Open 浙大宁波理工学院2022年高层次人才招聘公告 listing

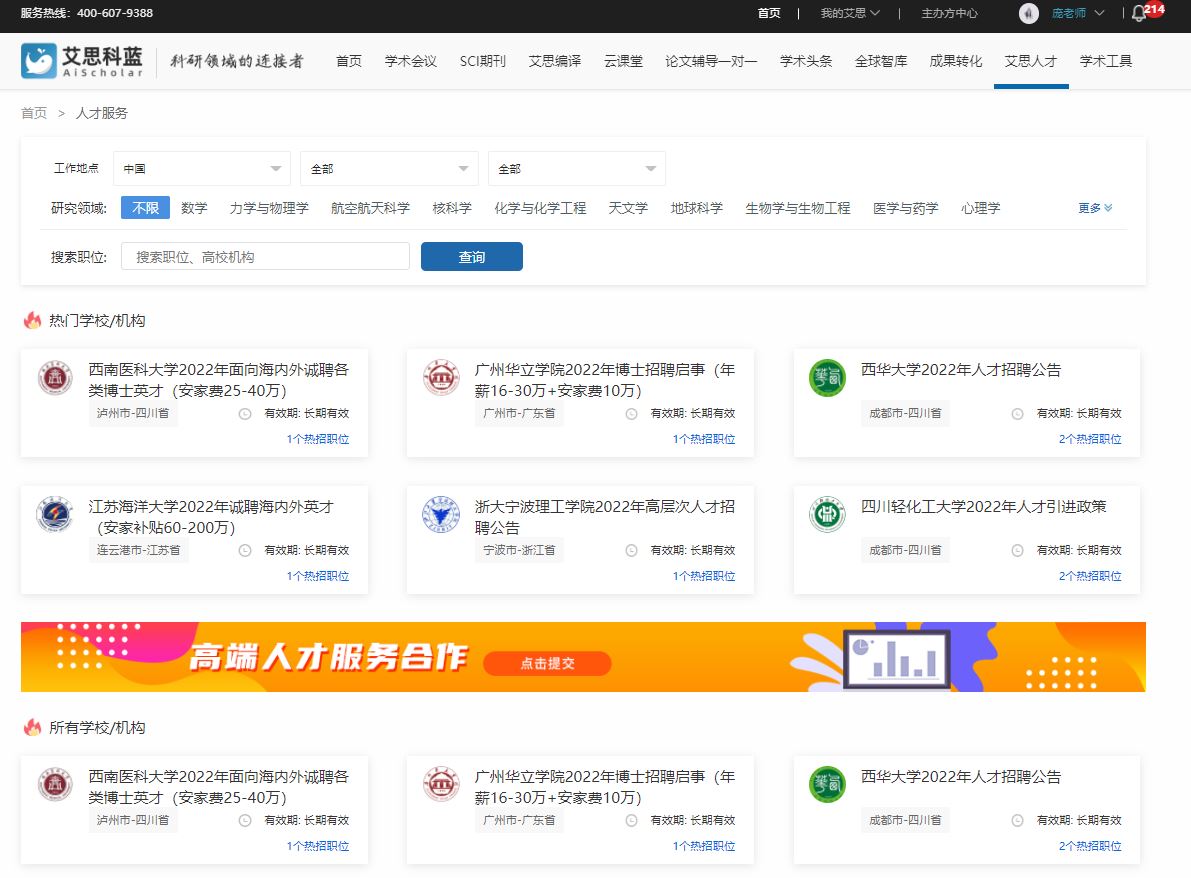point(605,516)
